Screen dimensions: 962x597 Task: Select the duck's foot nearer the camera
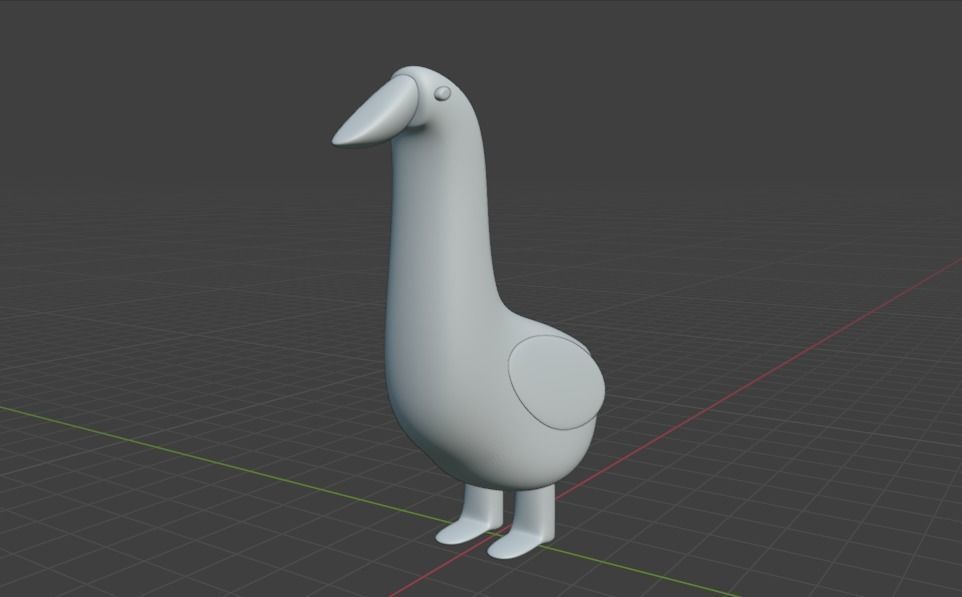point(522,523)
